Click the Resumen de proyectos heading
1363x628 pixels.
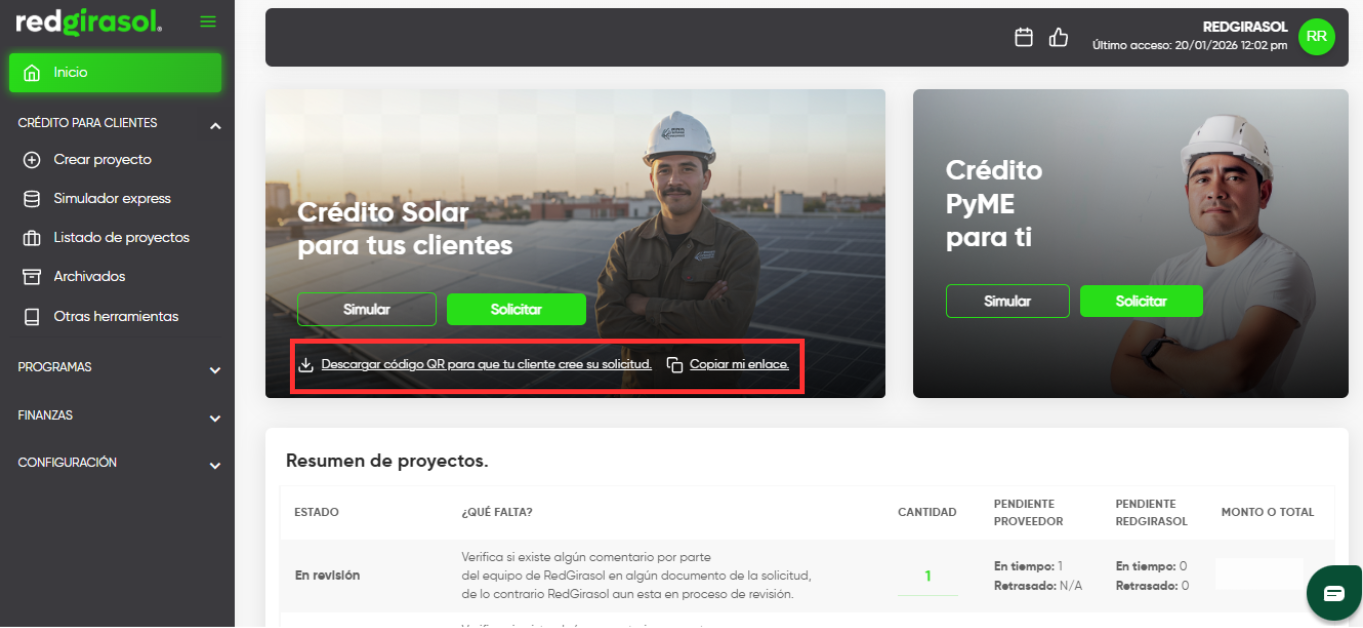click(x=387, y=461)
